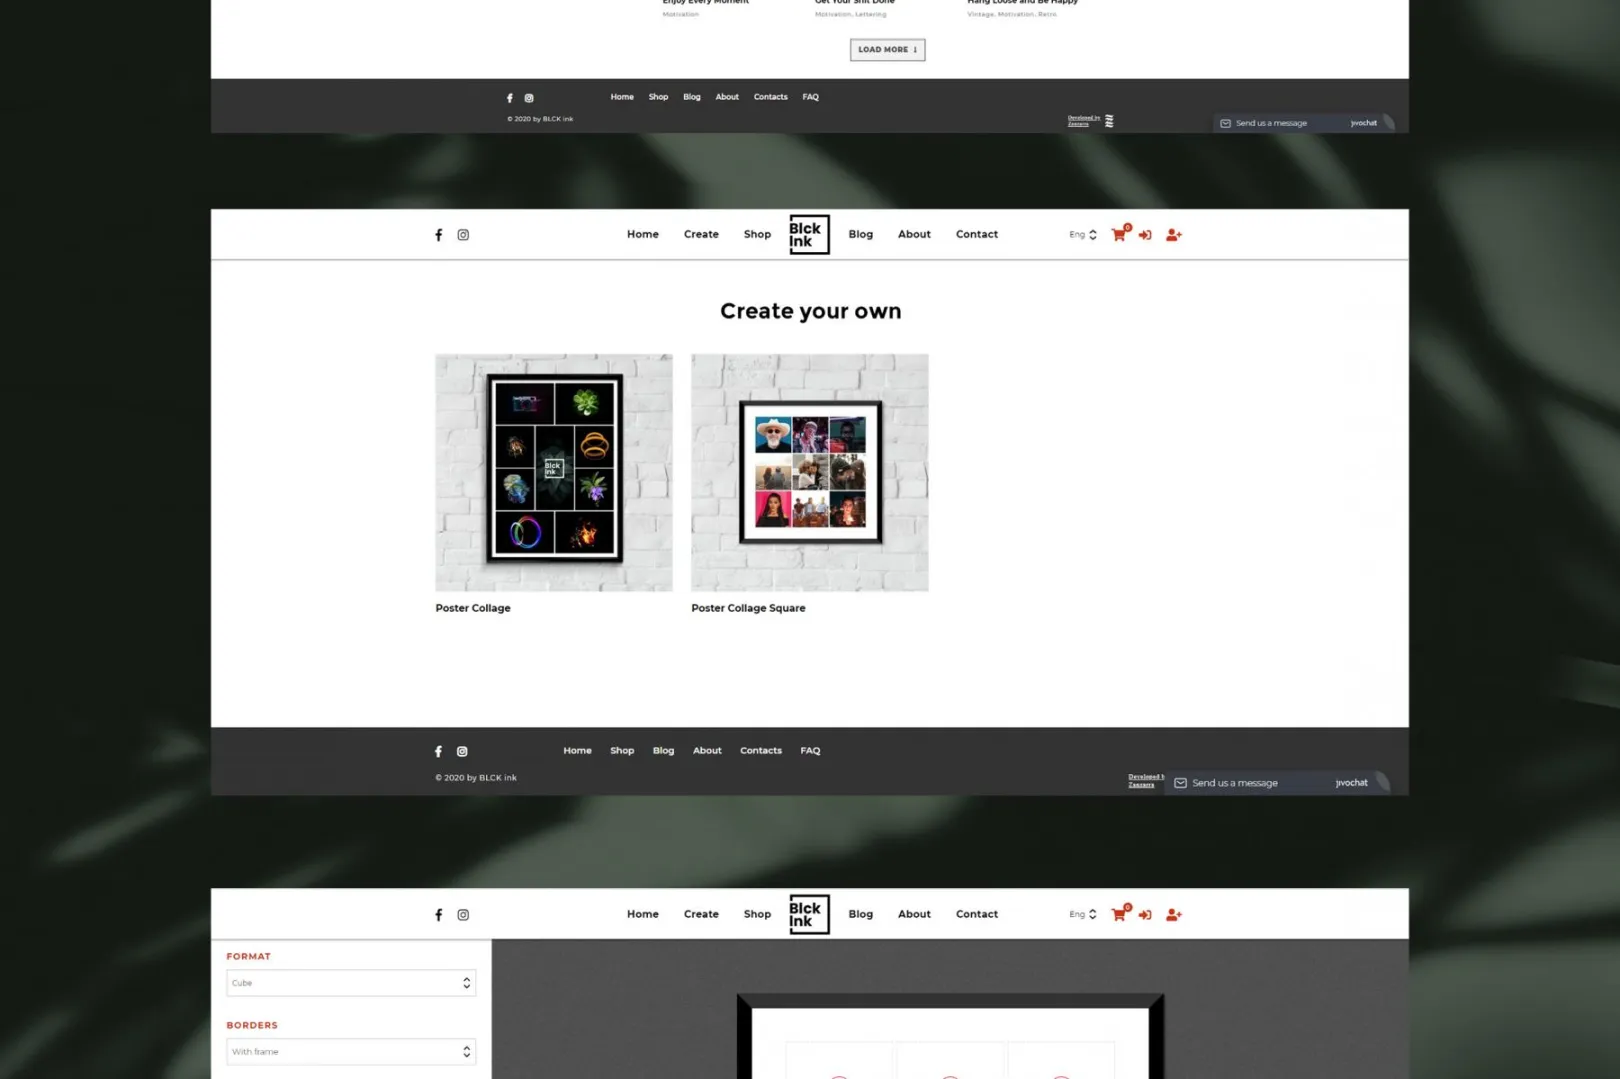Click envelope icon in top footer chat
This screenshot has height=1079, width=1620.
pos(1225,123)
